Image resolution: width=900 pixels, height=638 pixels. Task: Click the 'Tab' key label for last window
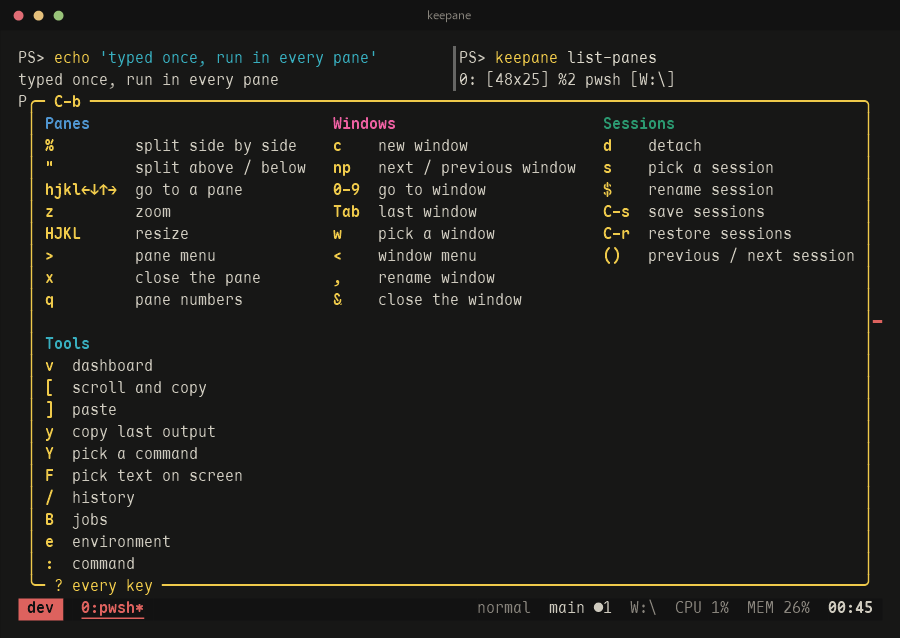point(346,212)
